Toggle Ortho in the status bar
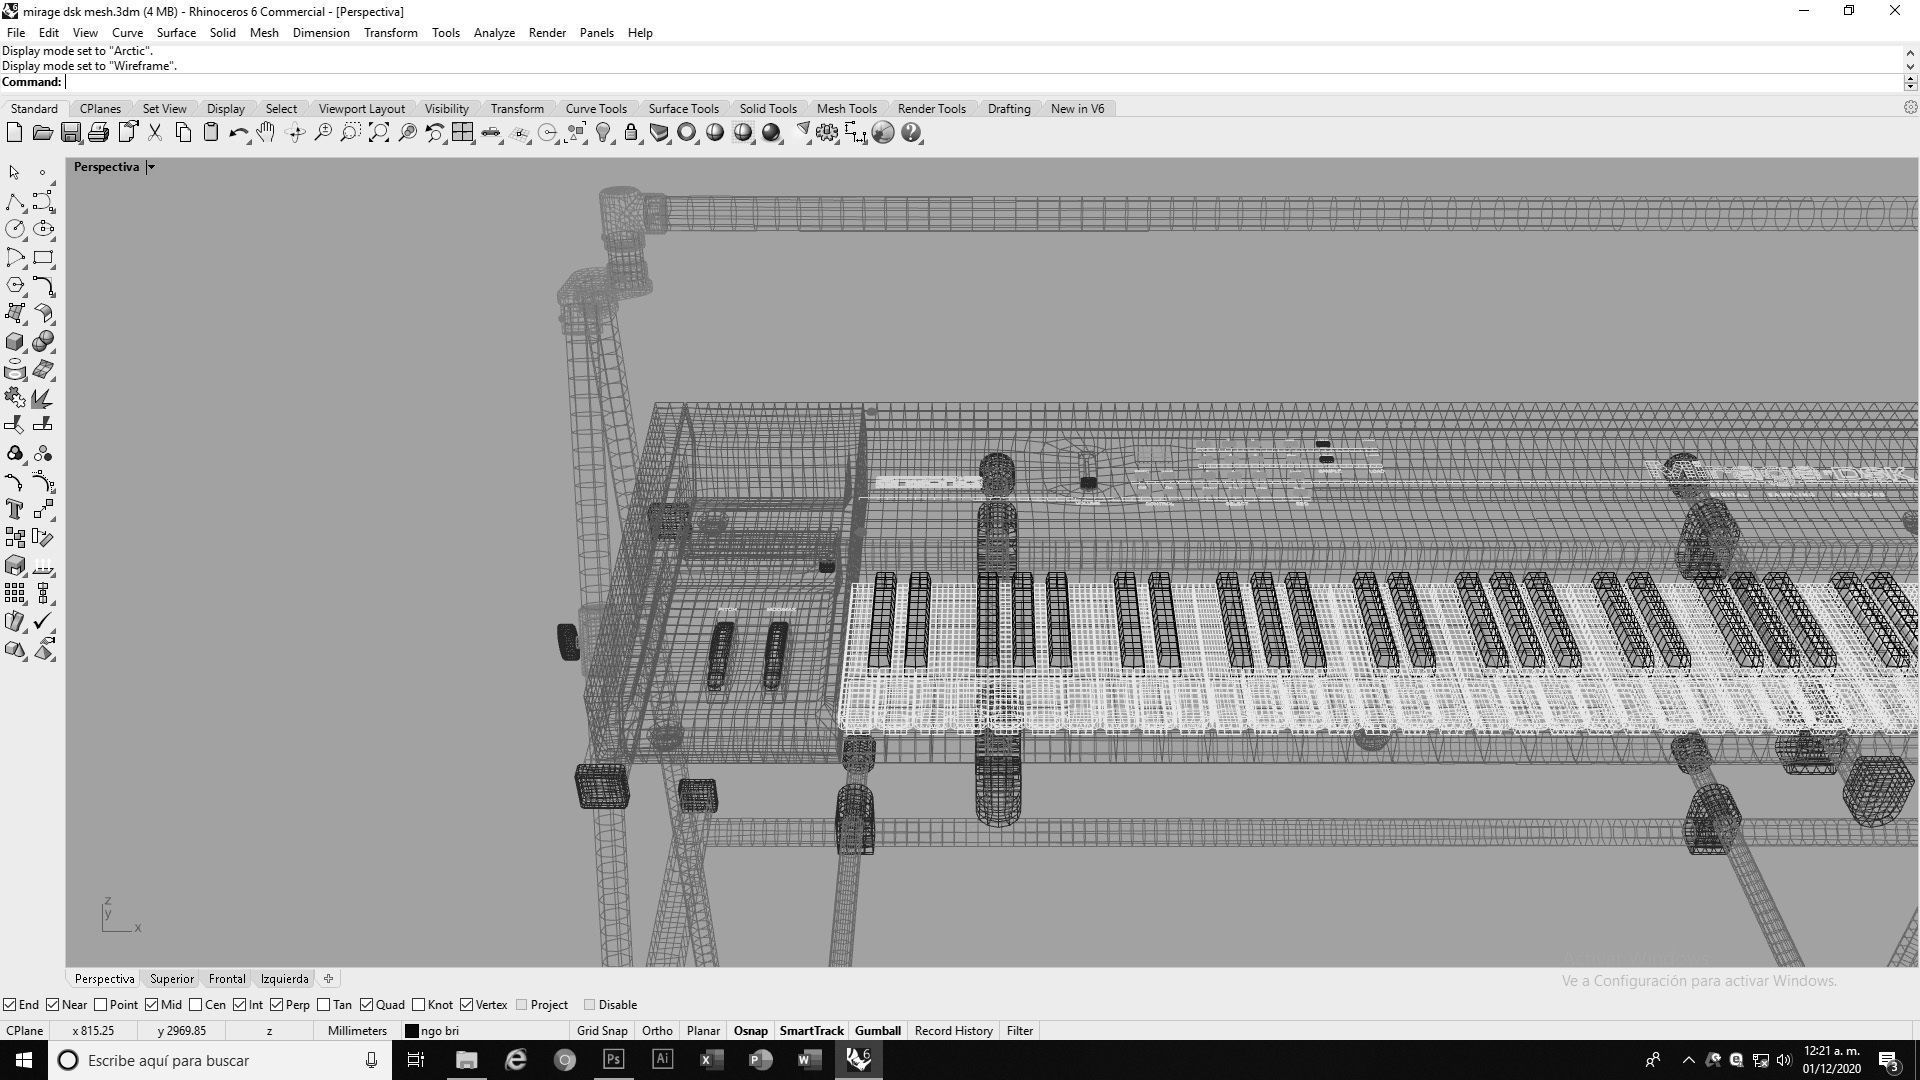1920x1080 pixels. point(657,1031)
